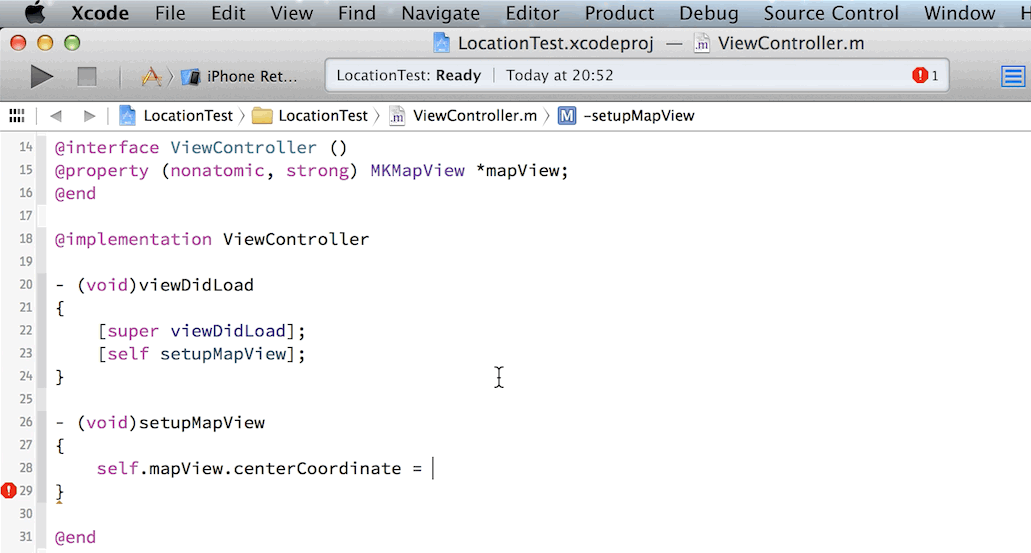Open the Product menu
This screenshot has height=553, width=1031.
coord(619,13)
